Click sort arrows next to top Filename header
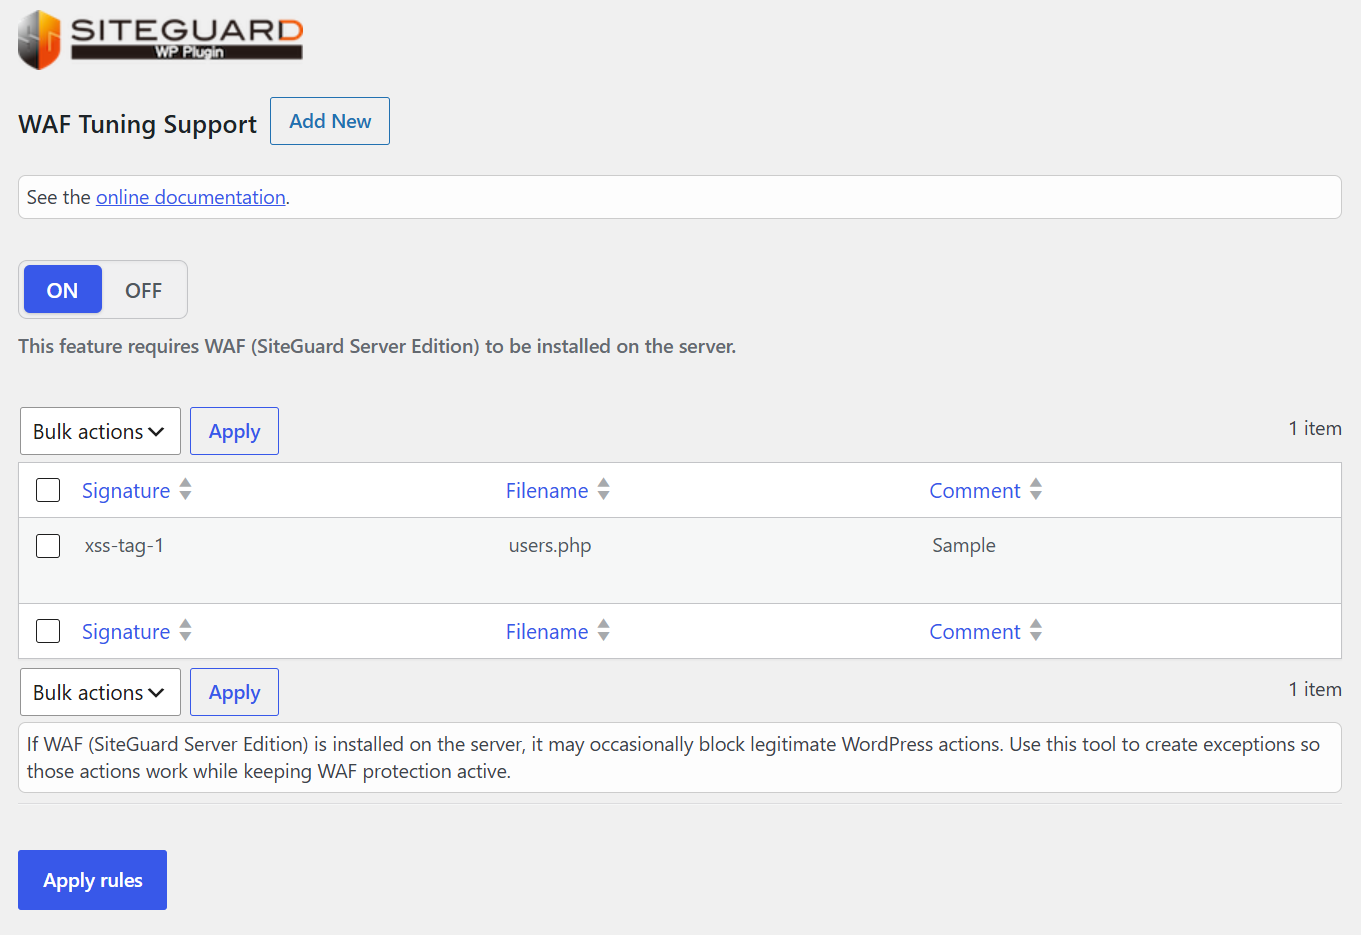1361x935 pixels. [x=603, y=490]
